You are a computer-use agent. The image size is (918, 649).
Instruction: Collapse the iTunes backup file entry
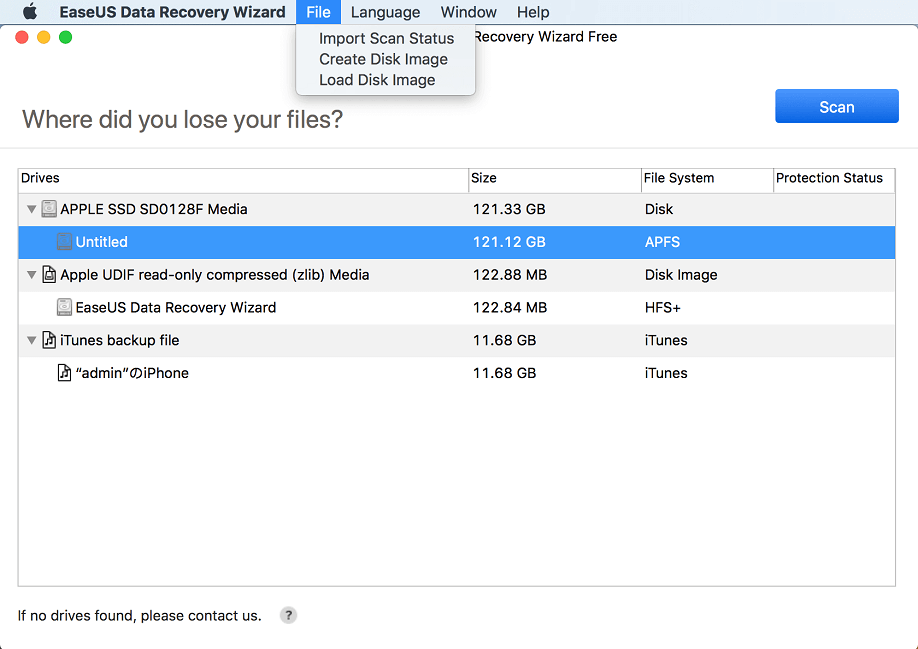click(x=30, y=339)
